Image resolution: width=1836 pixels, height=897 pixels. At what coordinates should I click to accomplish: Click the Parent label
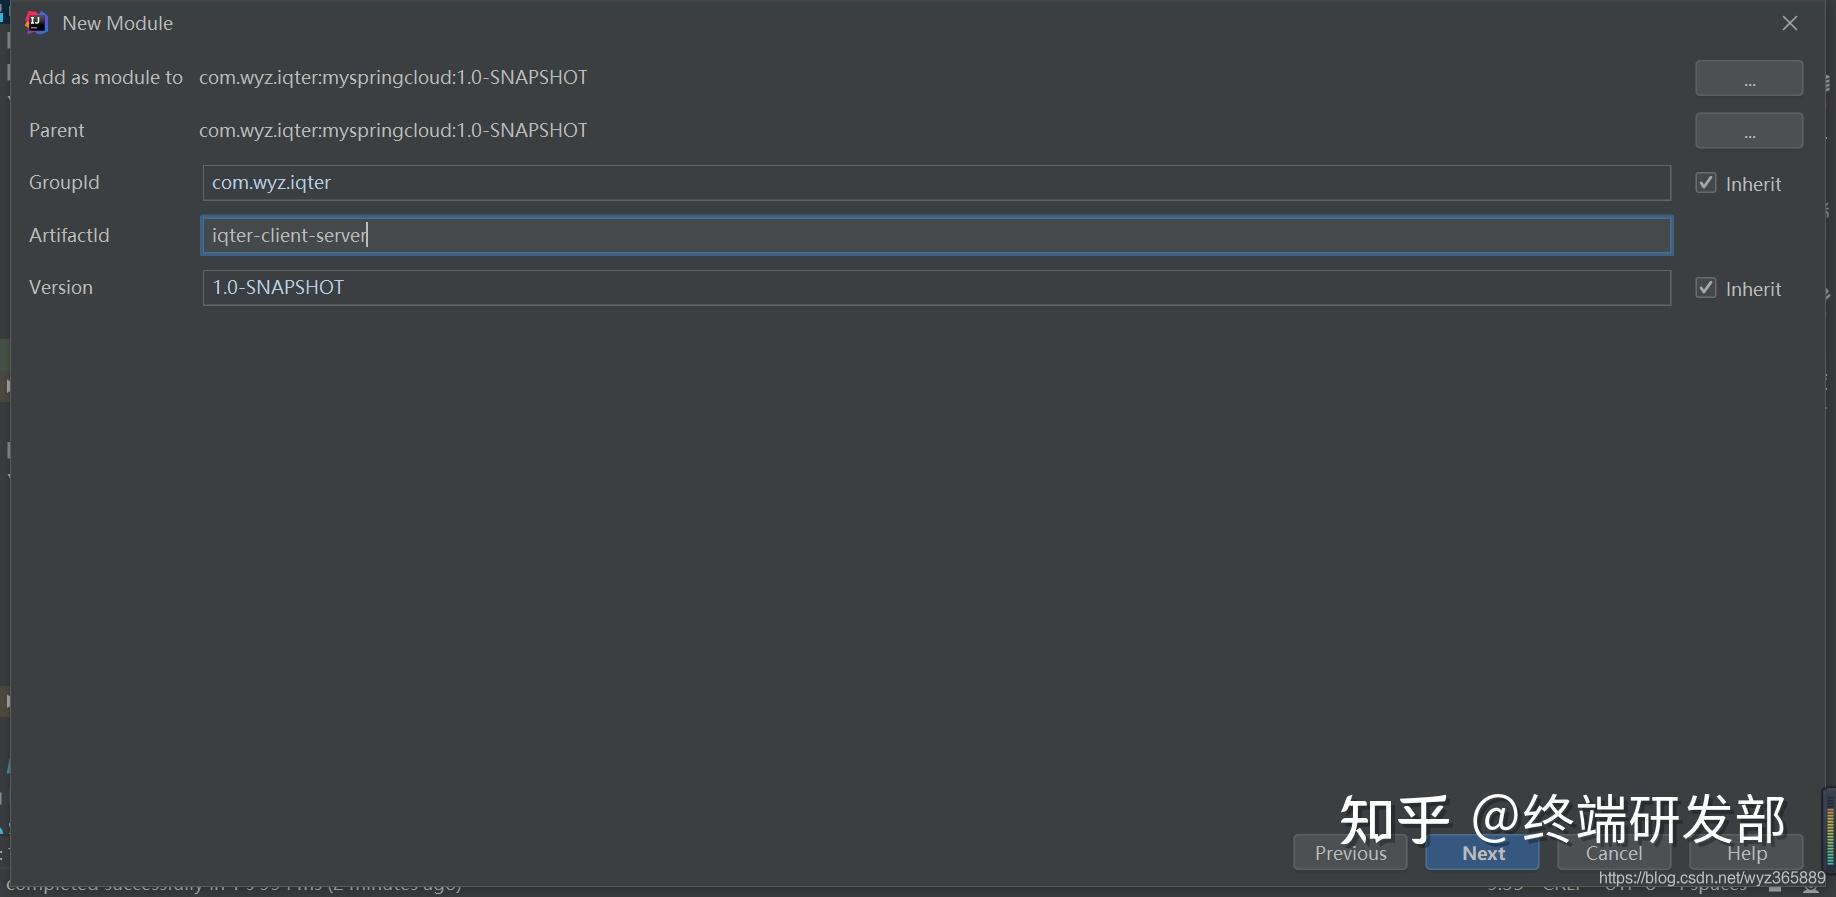coord(57,131)
